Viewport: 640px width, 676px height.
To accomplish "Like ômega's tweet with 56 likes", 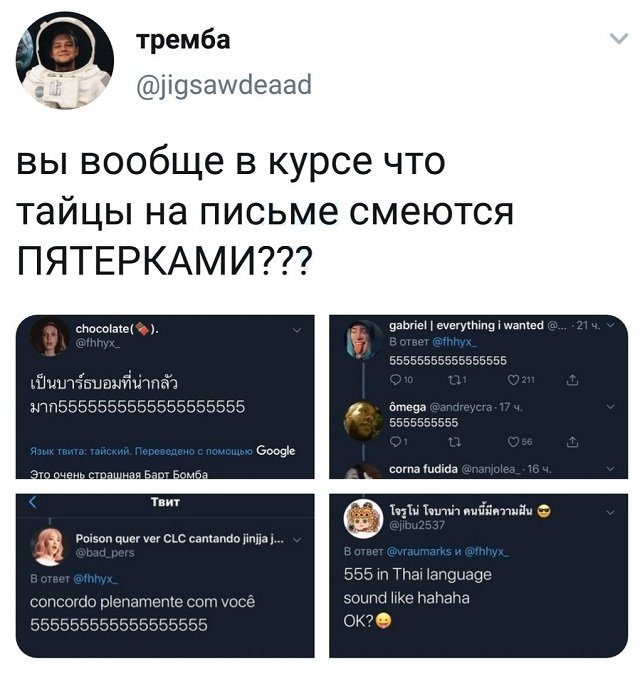I will 513,442.
